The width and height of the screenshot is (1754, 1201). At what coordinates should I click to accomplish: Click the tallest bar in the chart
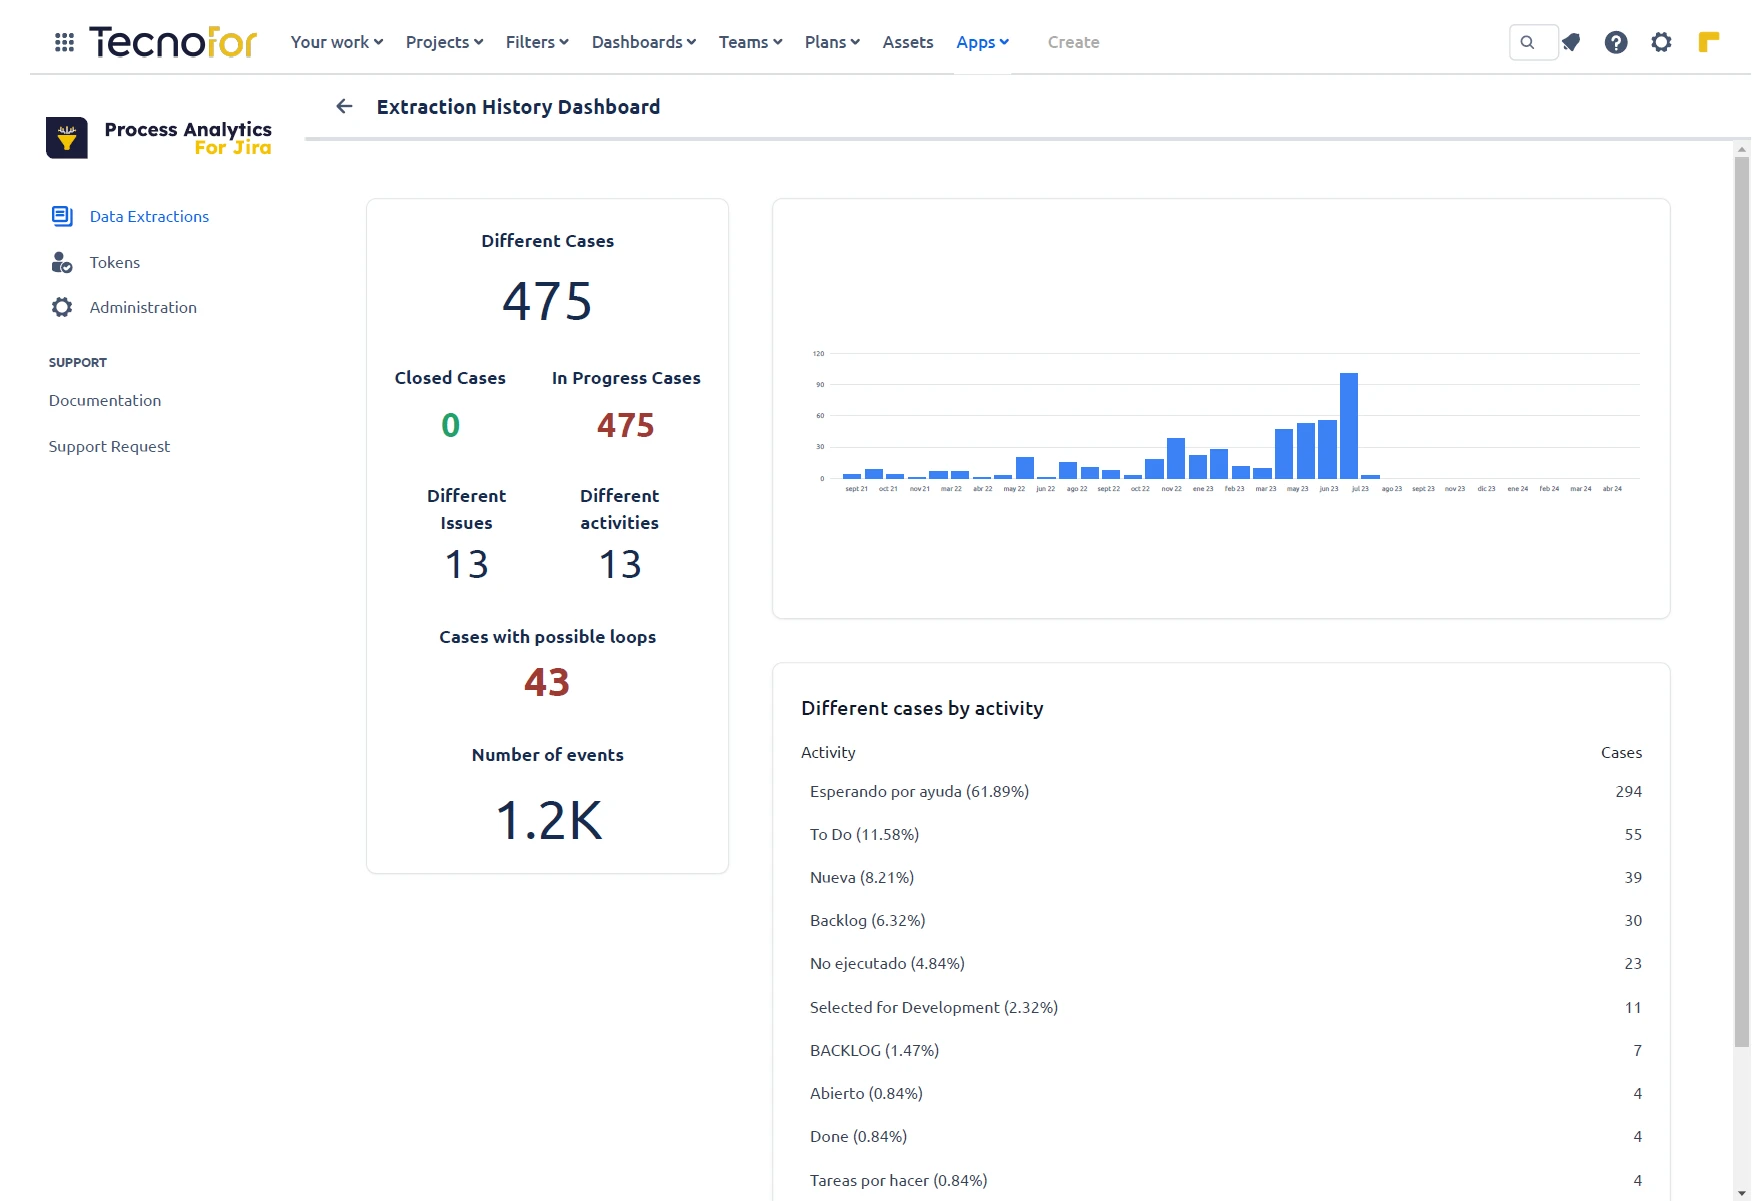(1348, 426)
